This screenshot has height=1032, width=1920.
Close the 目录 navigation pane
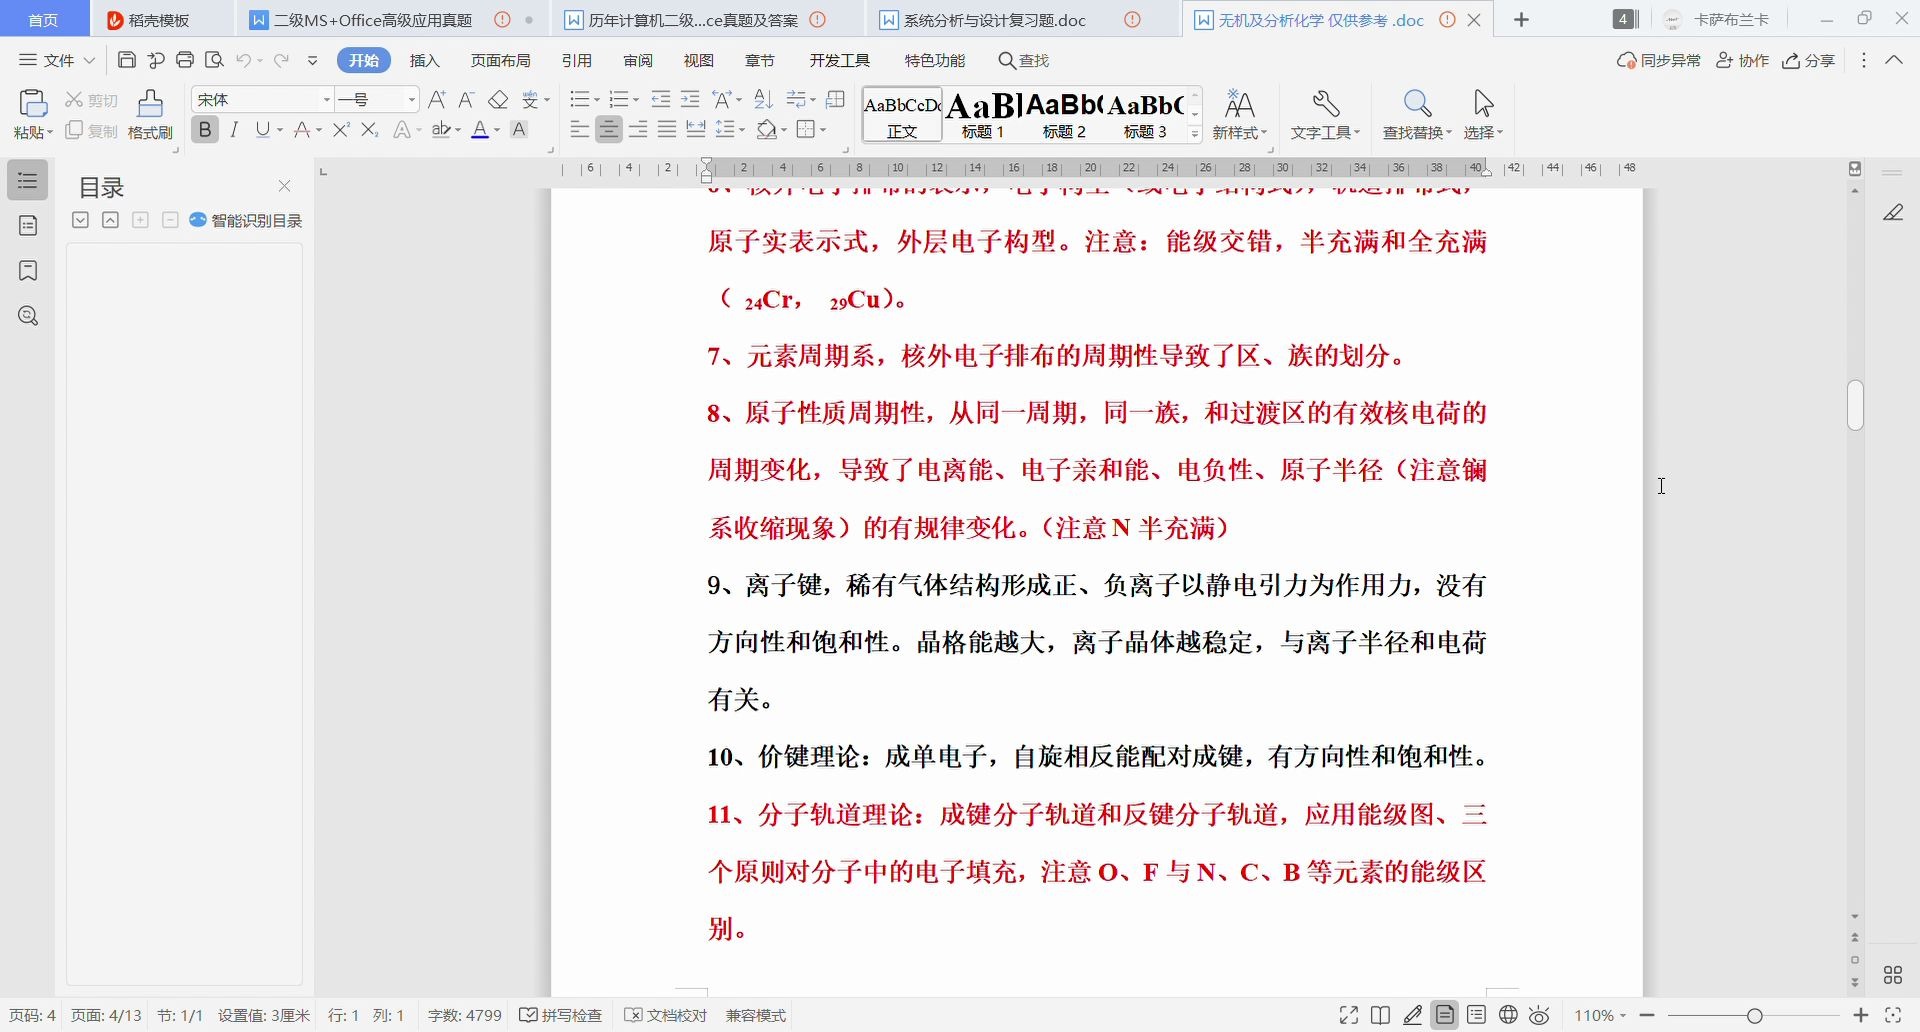(x=284, y=186)
